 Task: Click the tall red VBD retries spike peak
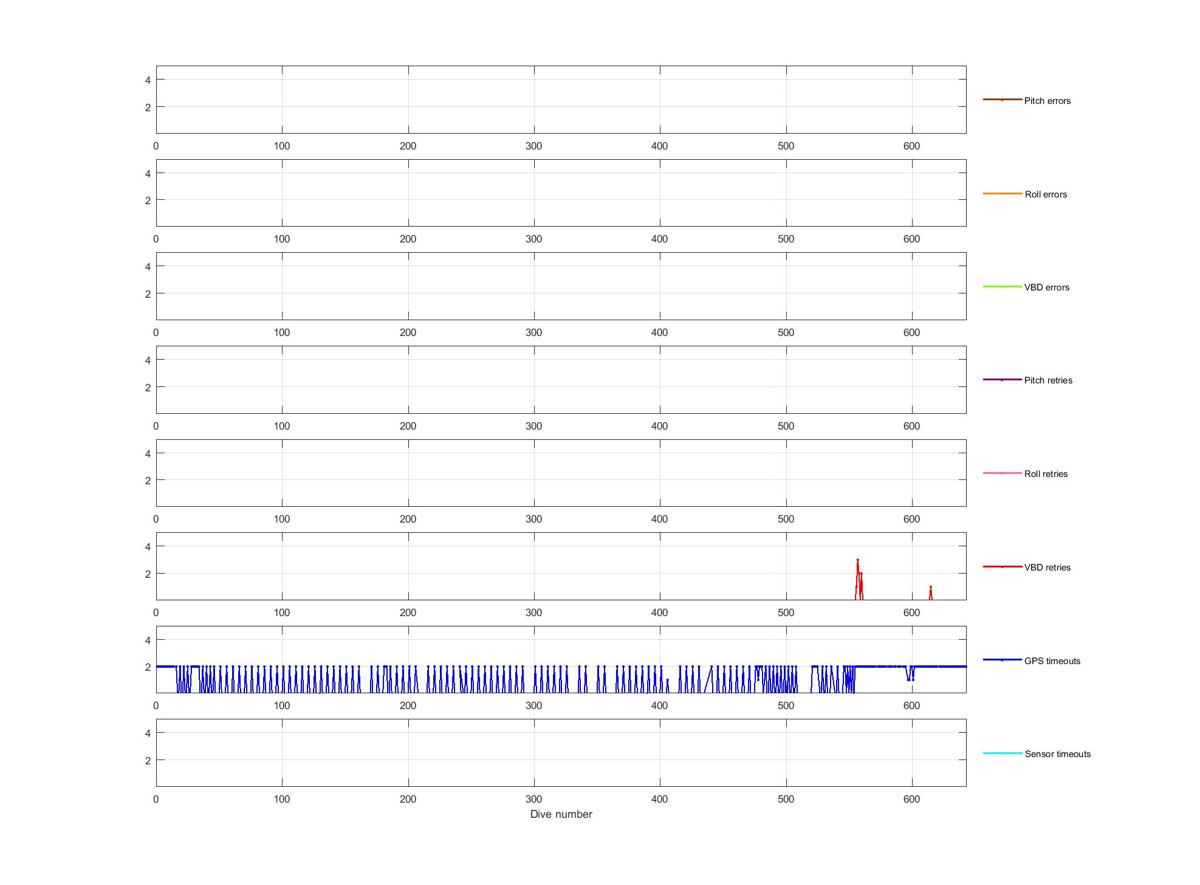(x=857, y=560)
